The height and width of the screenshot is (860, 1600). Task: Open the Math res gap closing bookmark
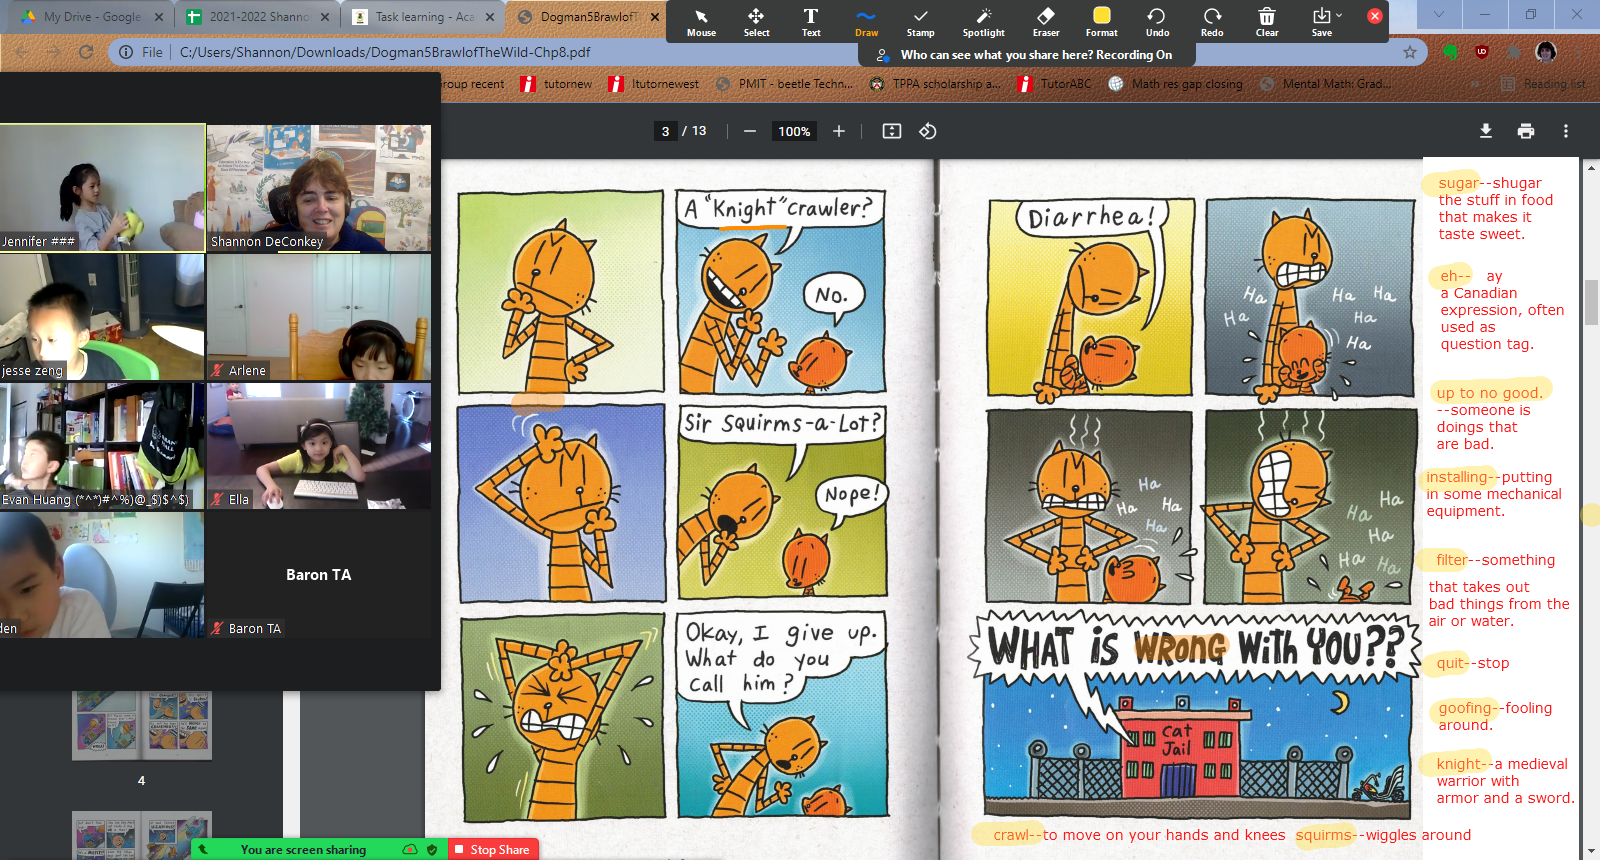click(x=1175, y=84)
